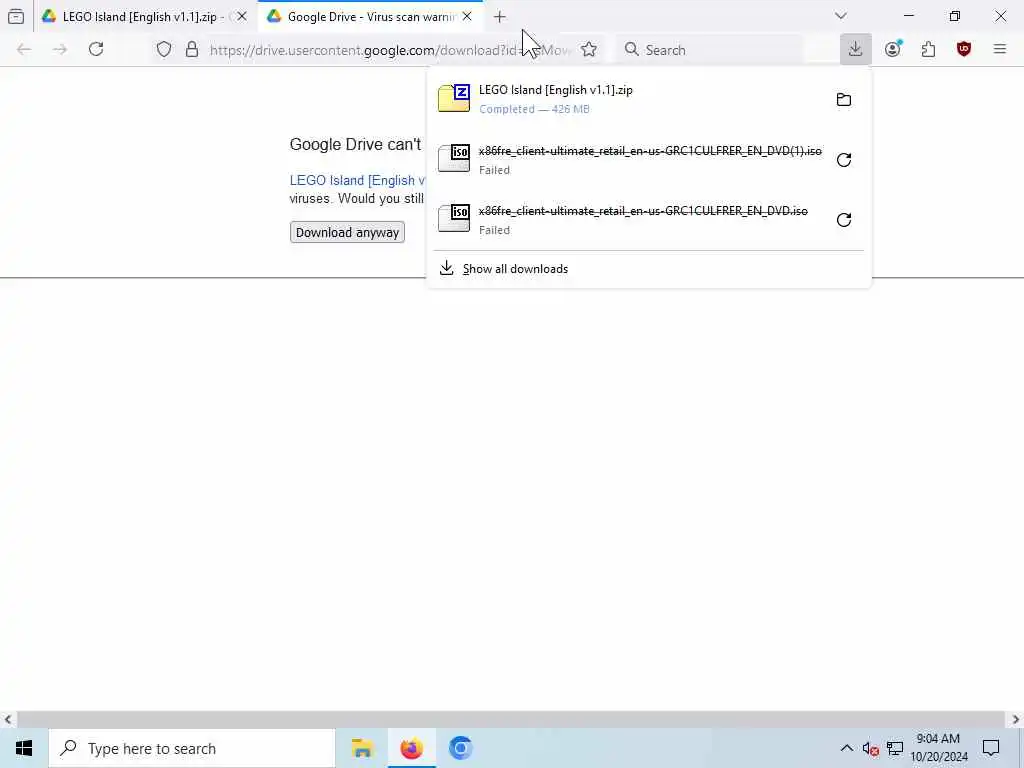
Task: Click iso file icon for EN_DVD.iso
Action: 454,218
